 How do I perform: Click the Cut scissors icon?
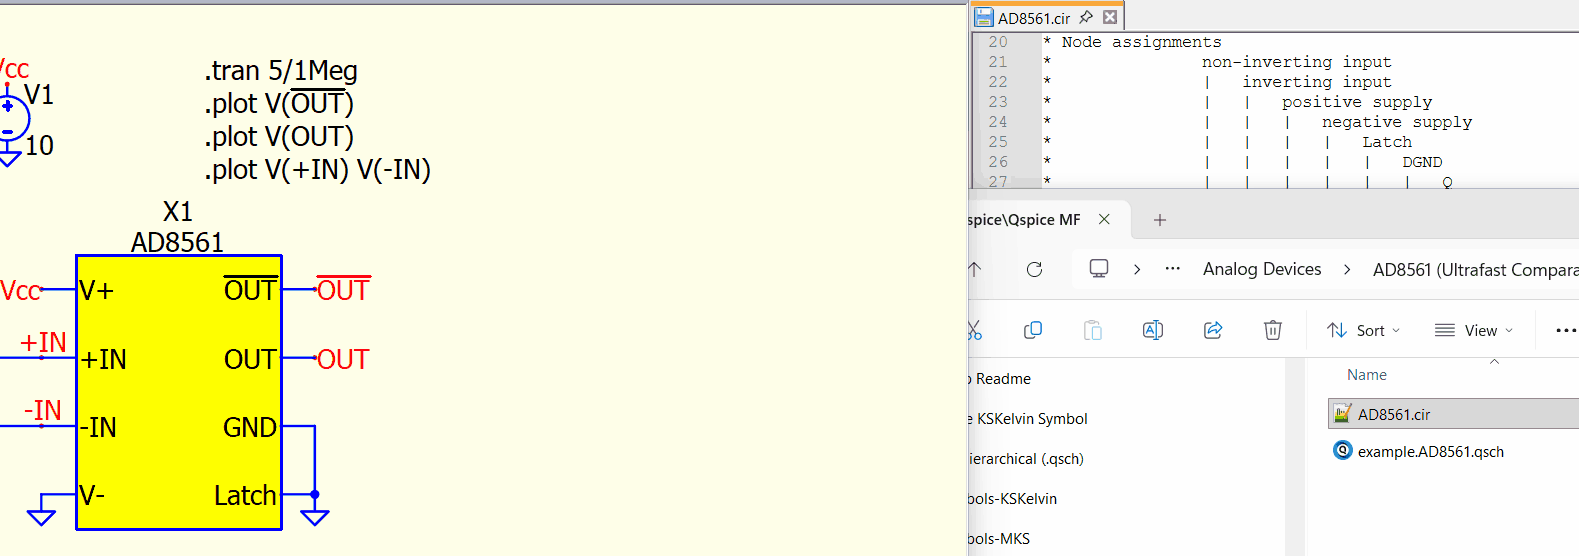[x=975, y=330]
